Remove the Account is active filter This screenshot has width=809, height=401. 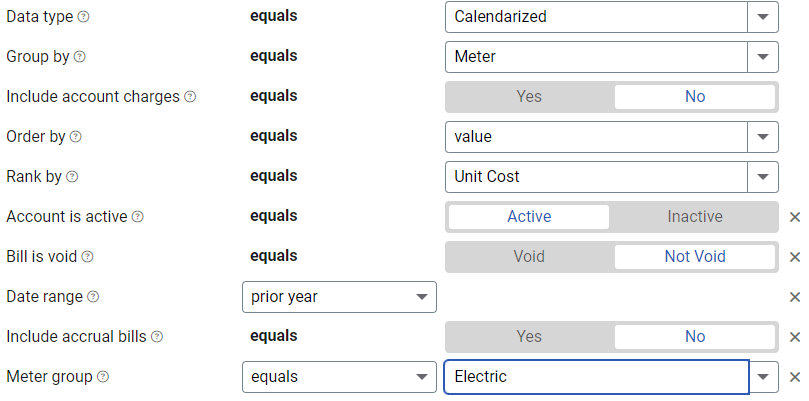pos(795,217)
